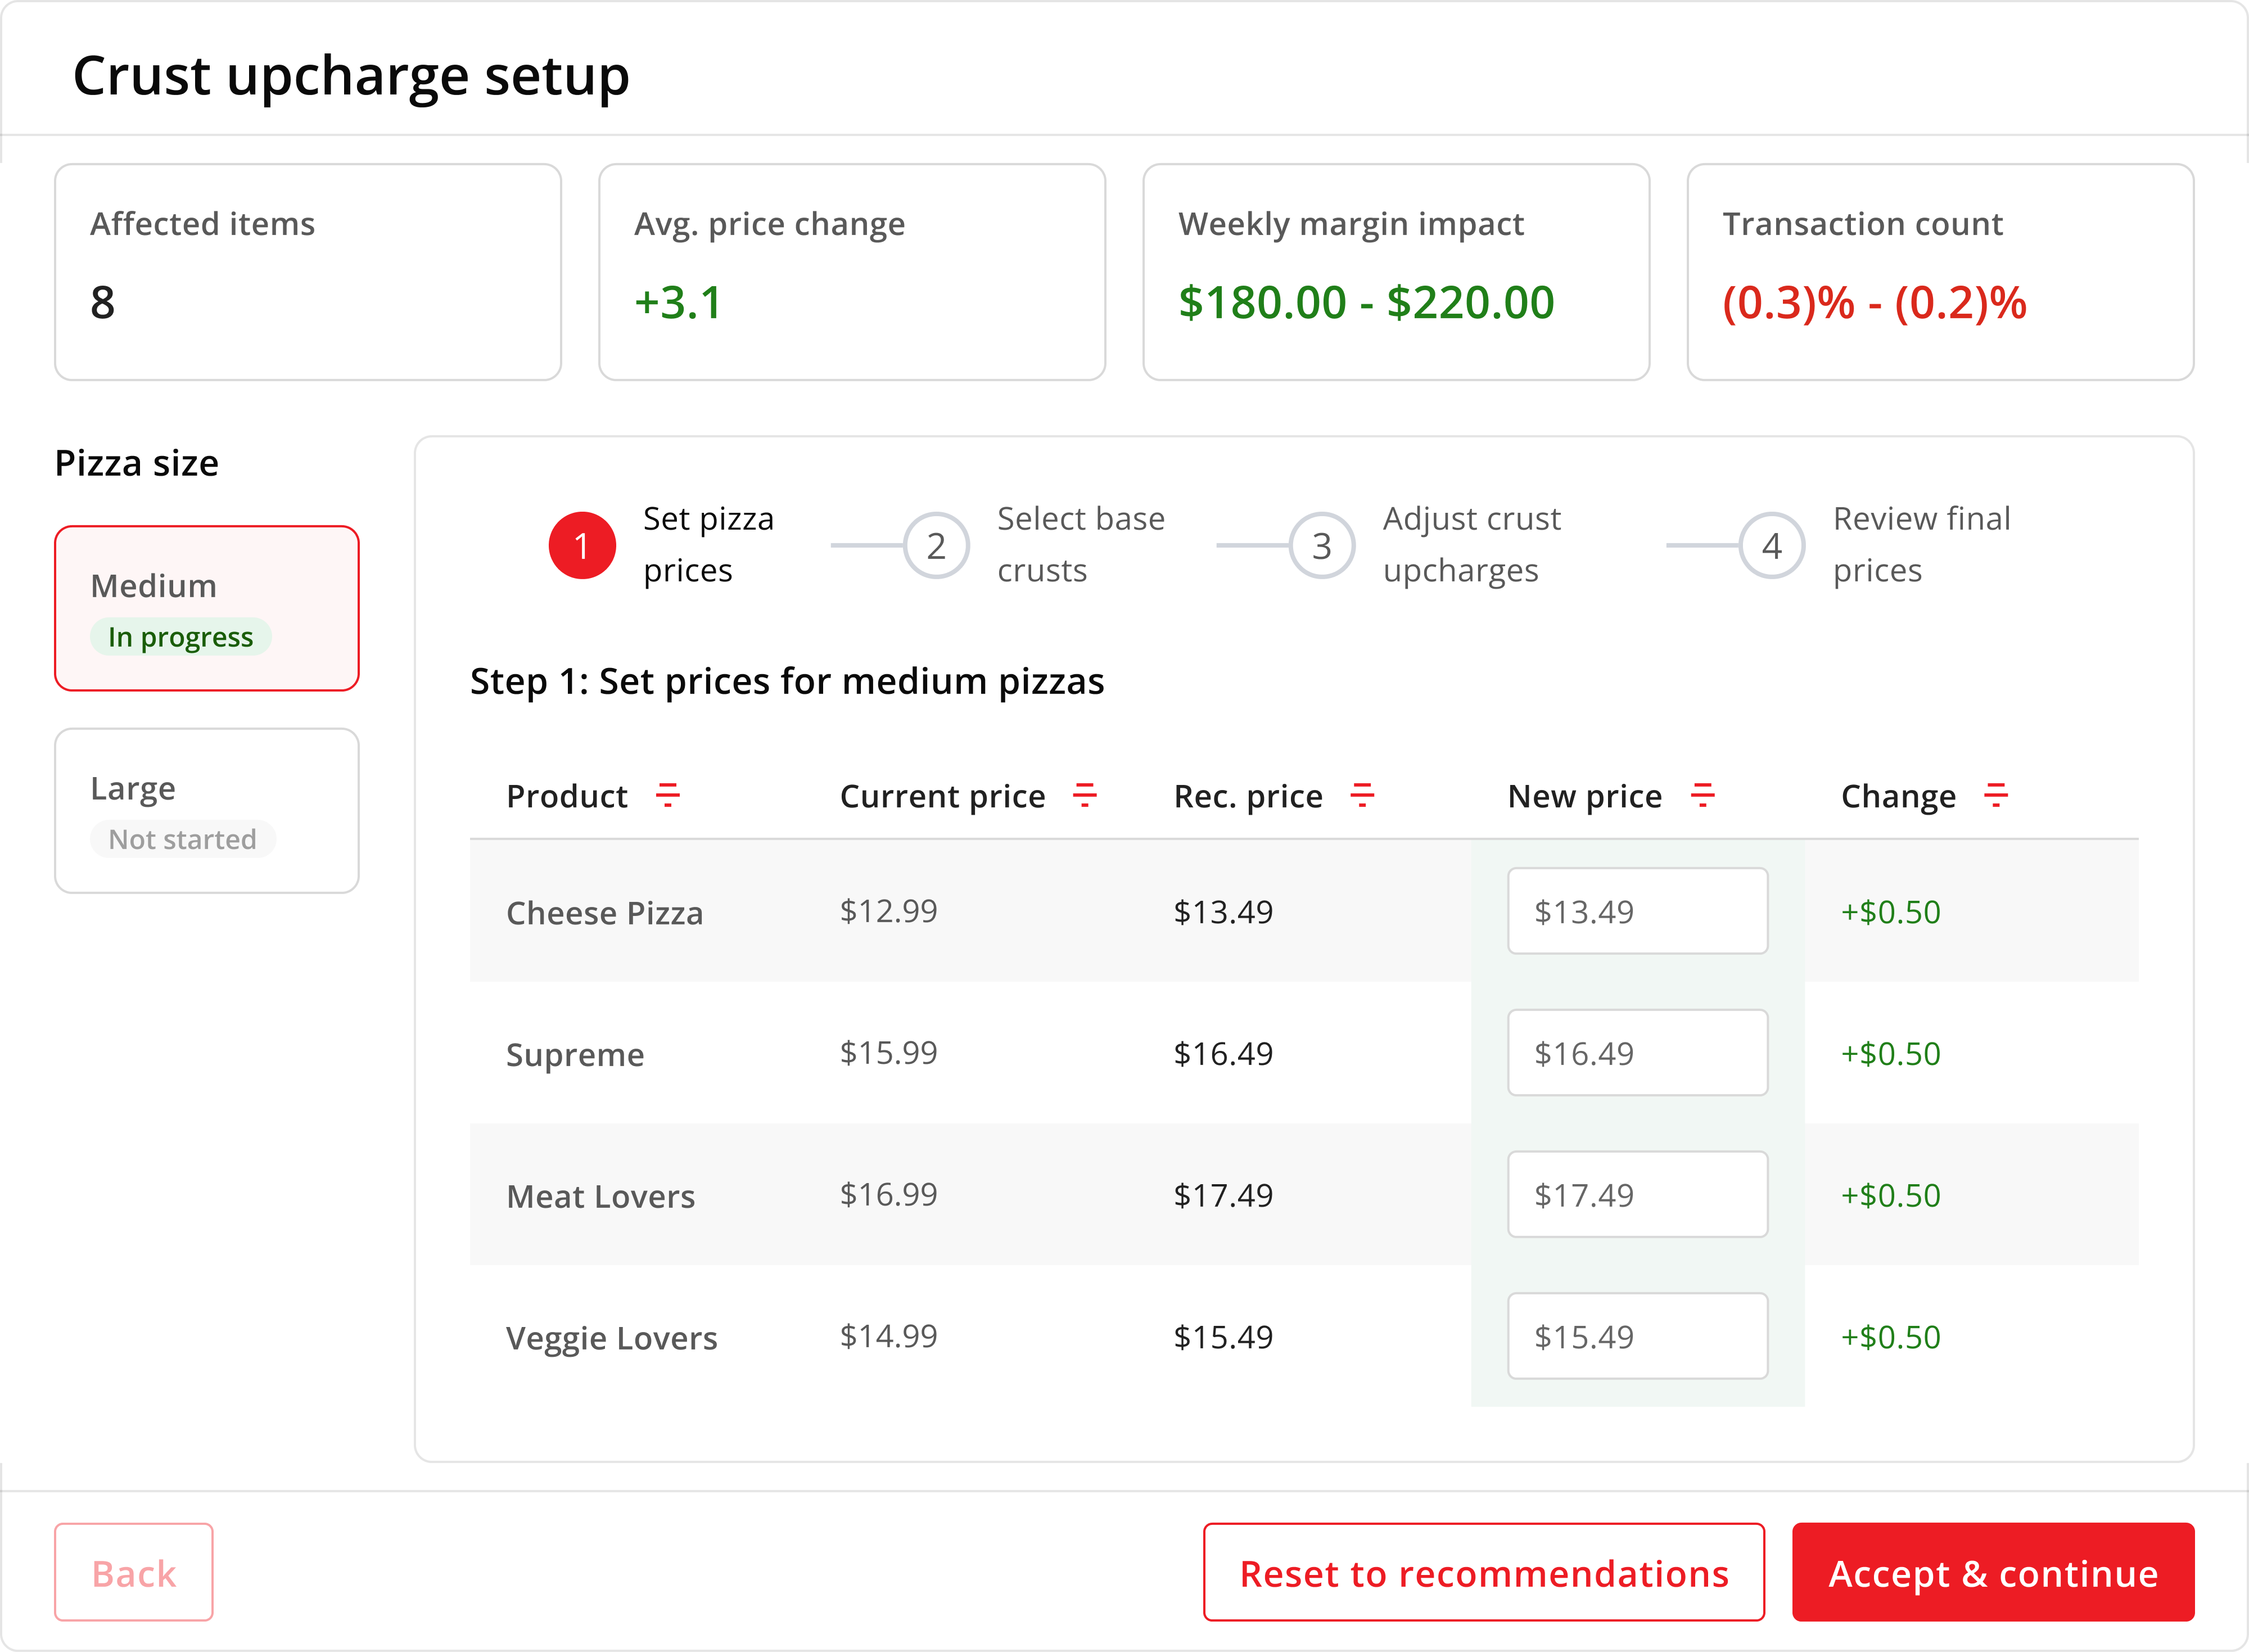This screenshot has height=1652, width=2249.
Task: Select the Meat Lovers price input
Action: pyautogui.click(x=1637, y=1194)
